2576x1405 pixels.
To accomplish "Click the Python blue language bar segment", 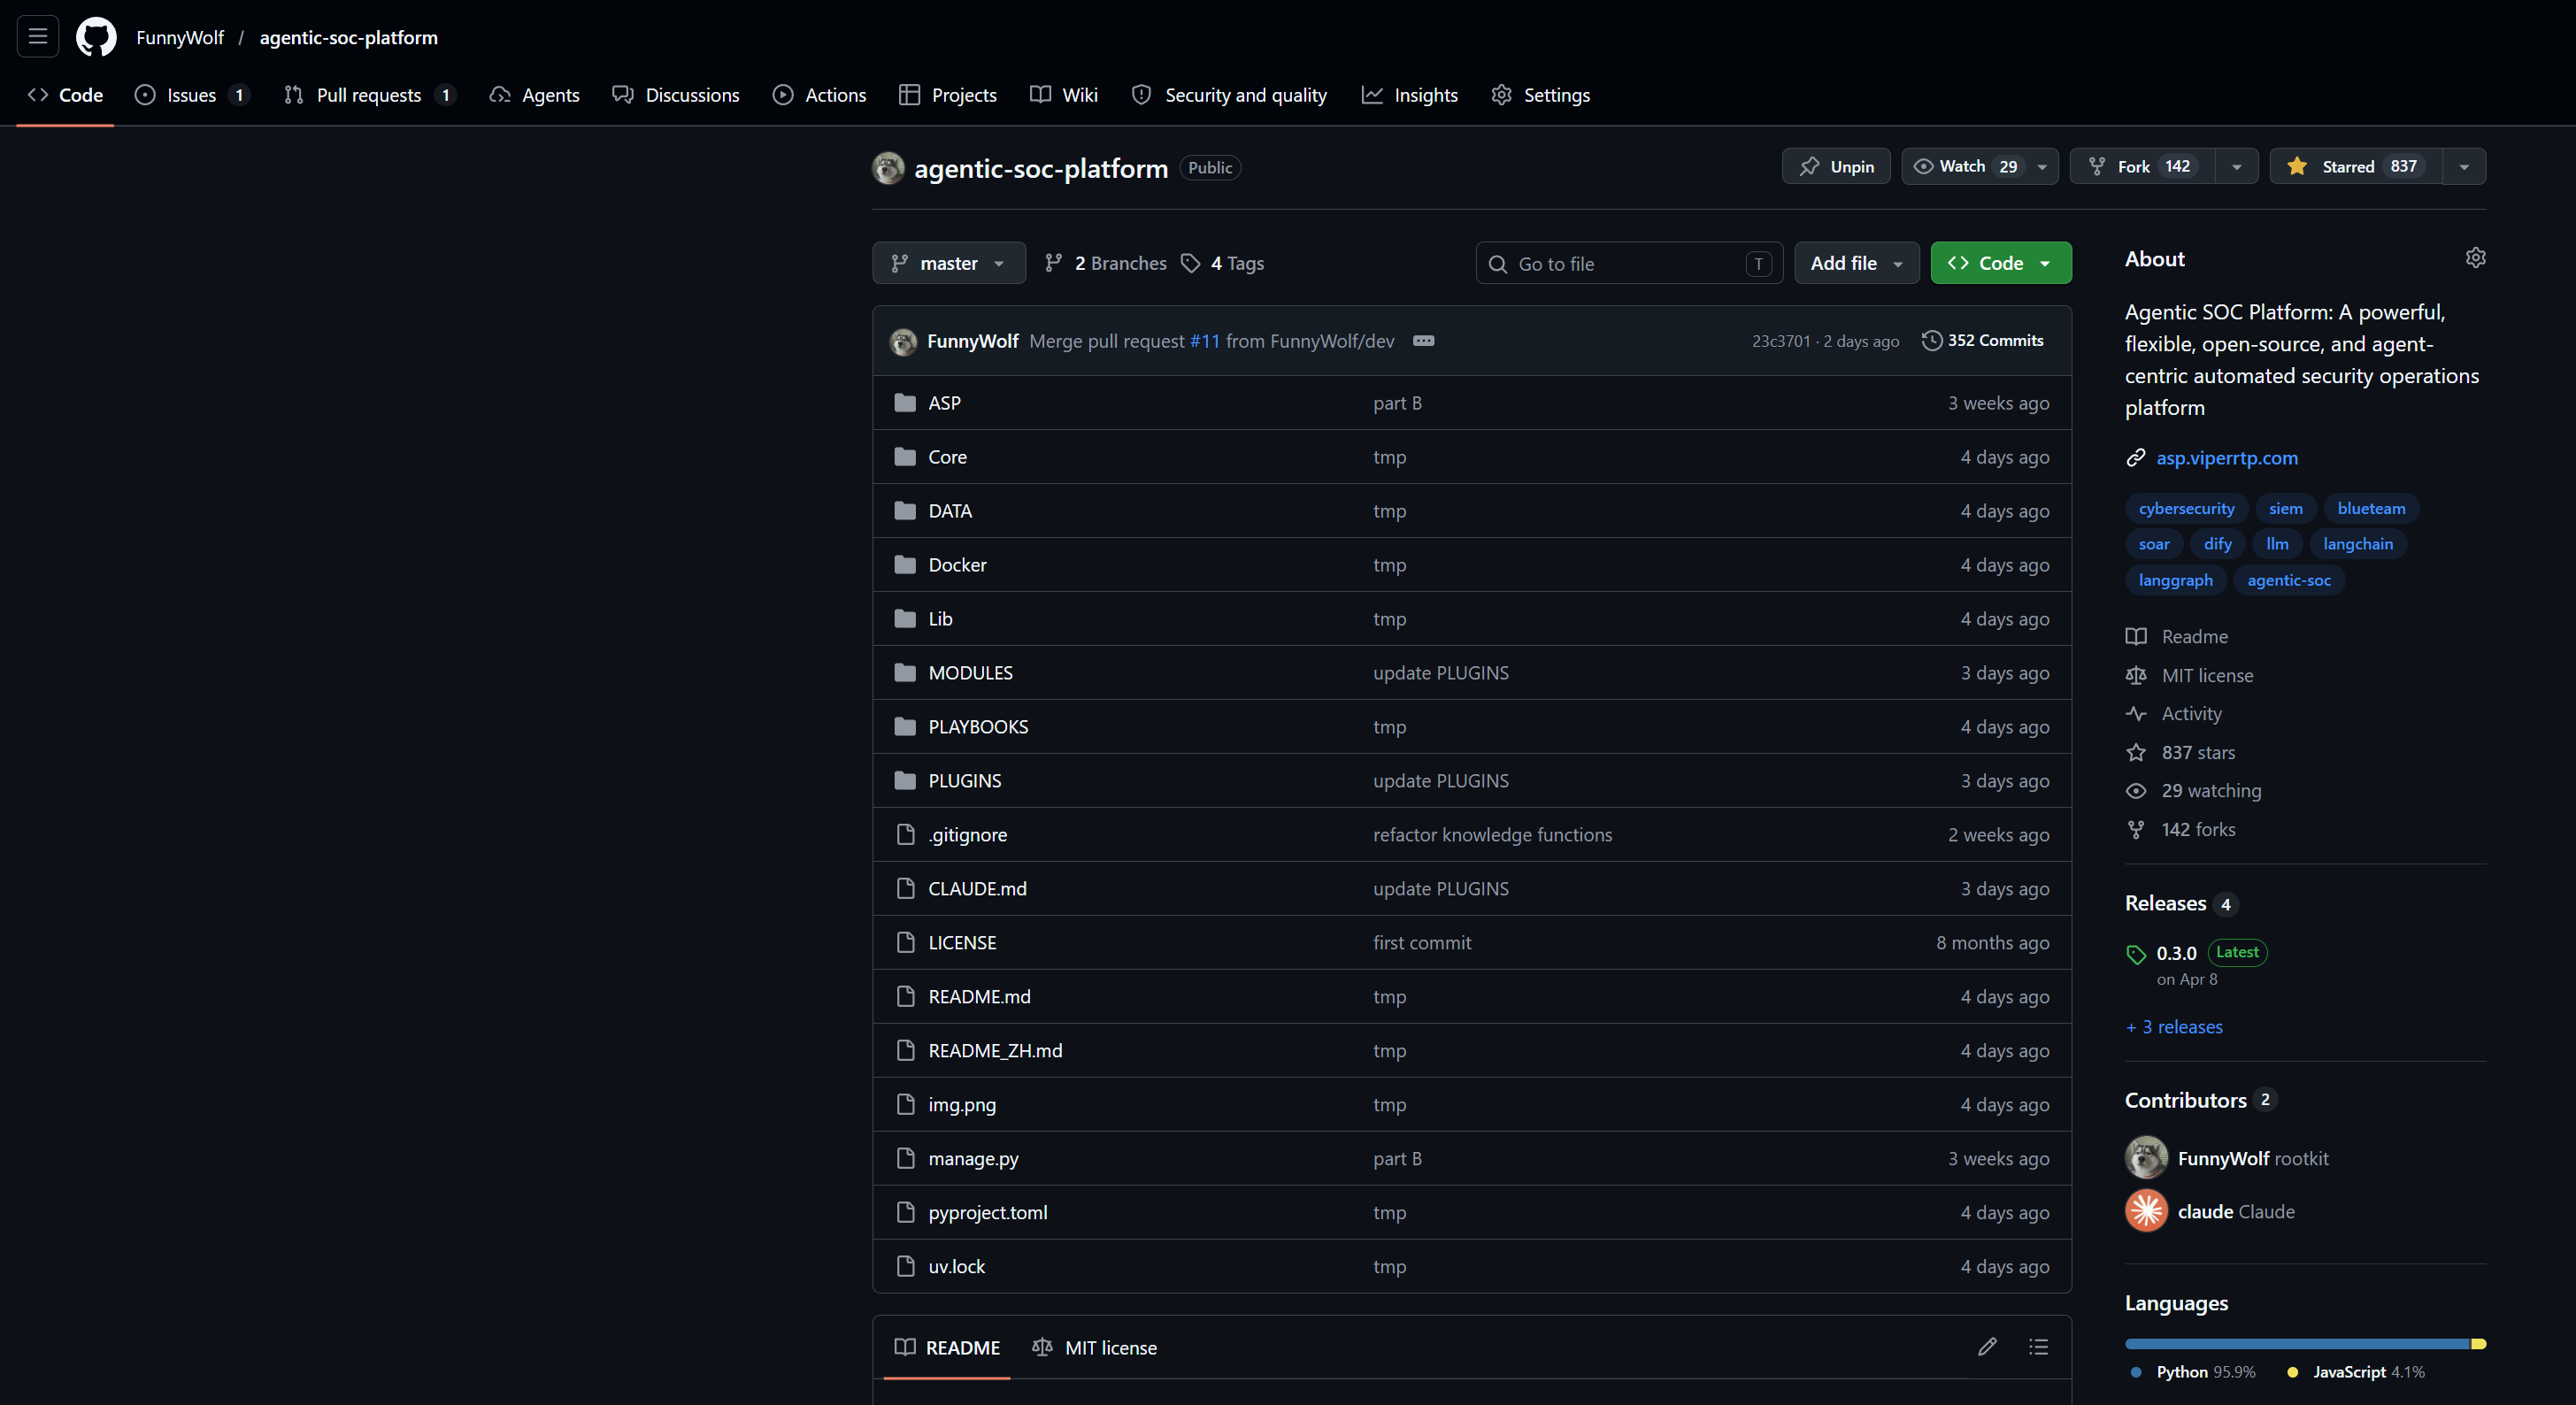I will tap(2297, 1344).
